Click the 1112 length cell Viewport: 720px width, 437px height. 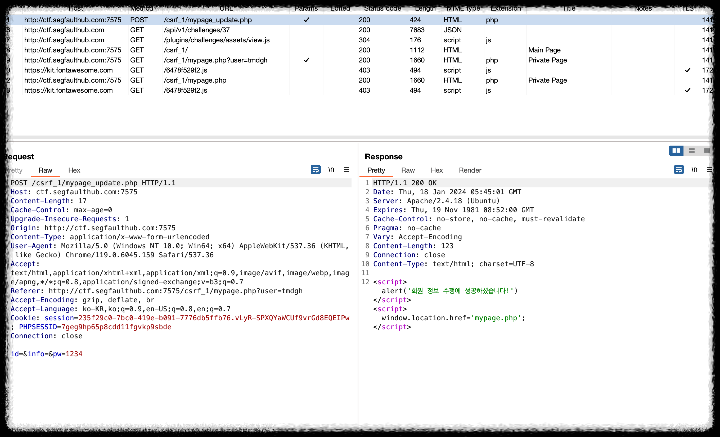point(417,50)
